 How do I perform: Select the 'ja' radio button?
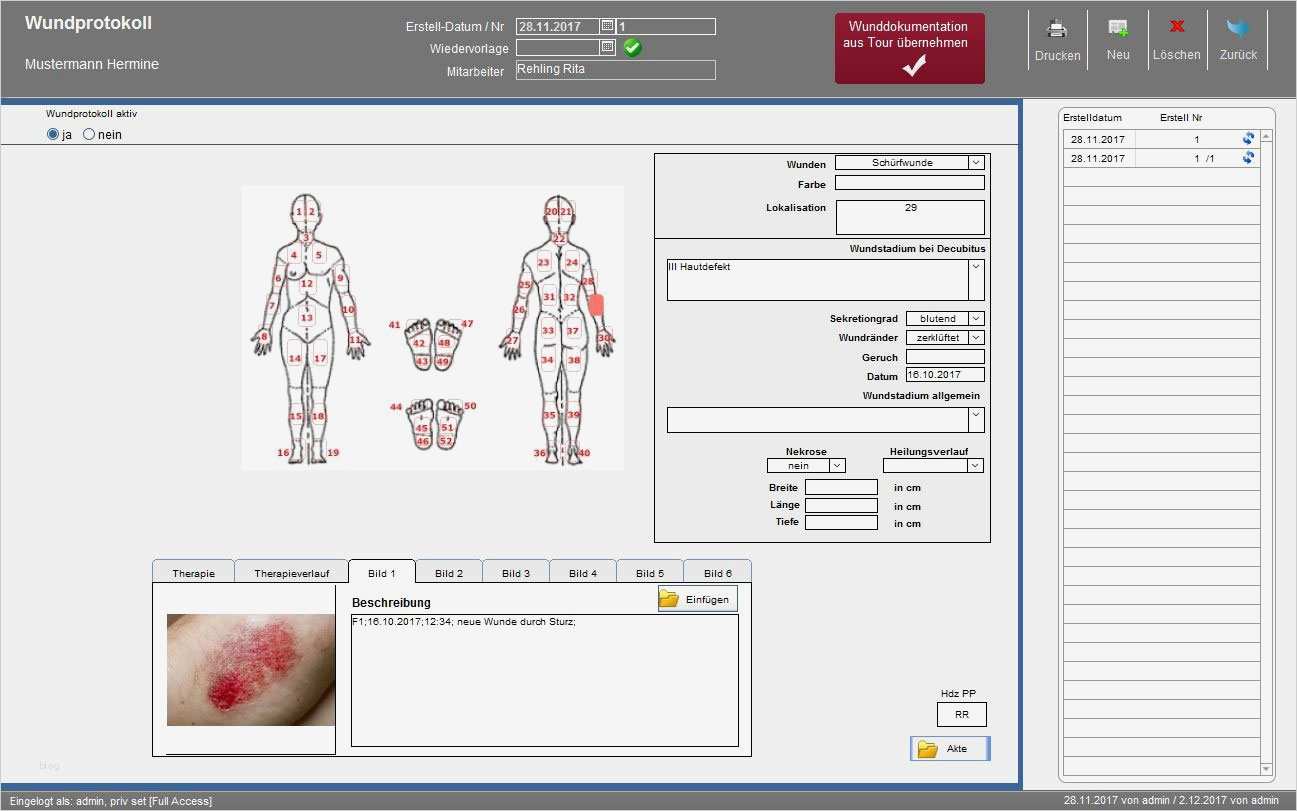53,135
